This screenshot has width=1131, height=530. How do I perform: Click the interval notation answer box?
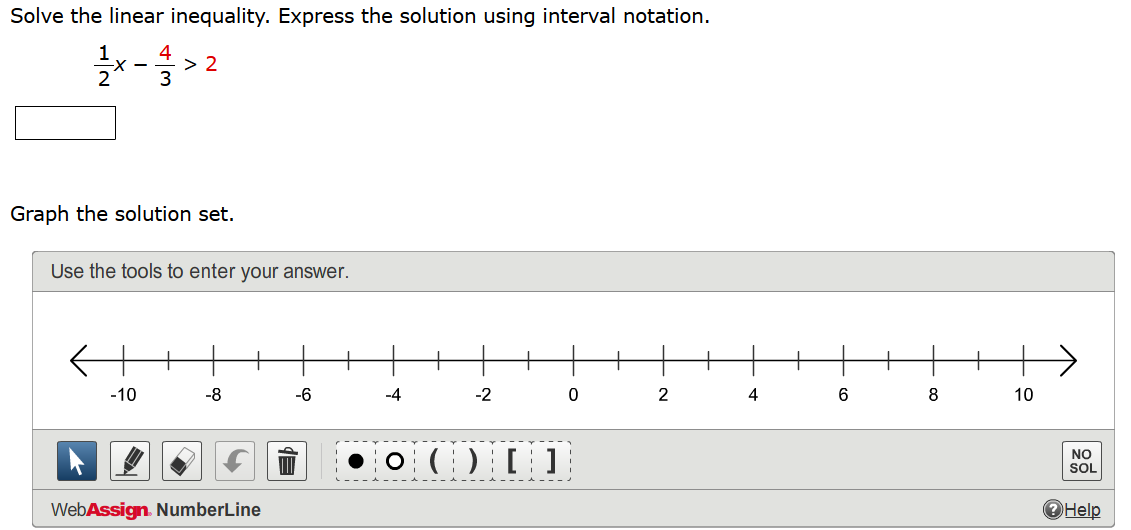[x=66, y=123]
